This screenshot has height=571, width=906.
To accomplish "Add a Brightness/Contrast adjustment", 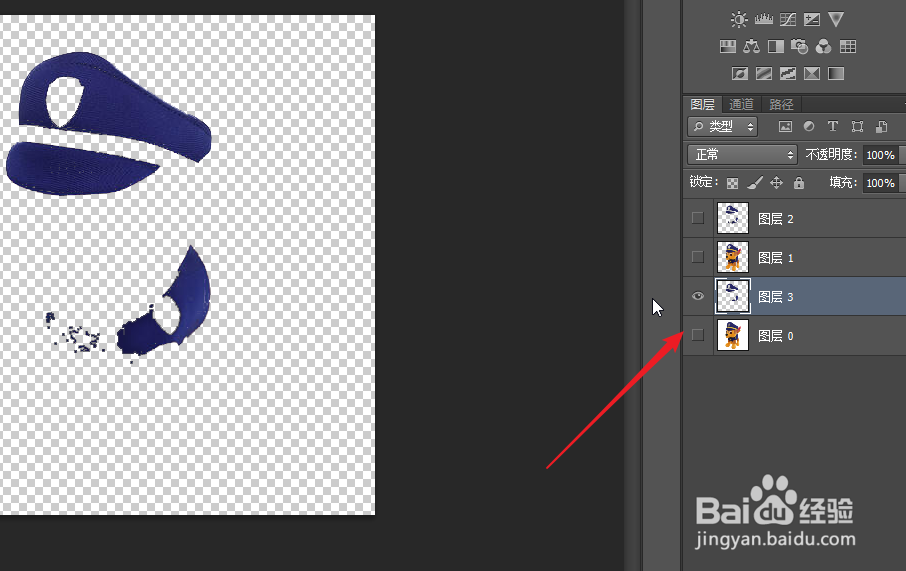I will [739, 20].
